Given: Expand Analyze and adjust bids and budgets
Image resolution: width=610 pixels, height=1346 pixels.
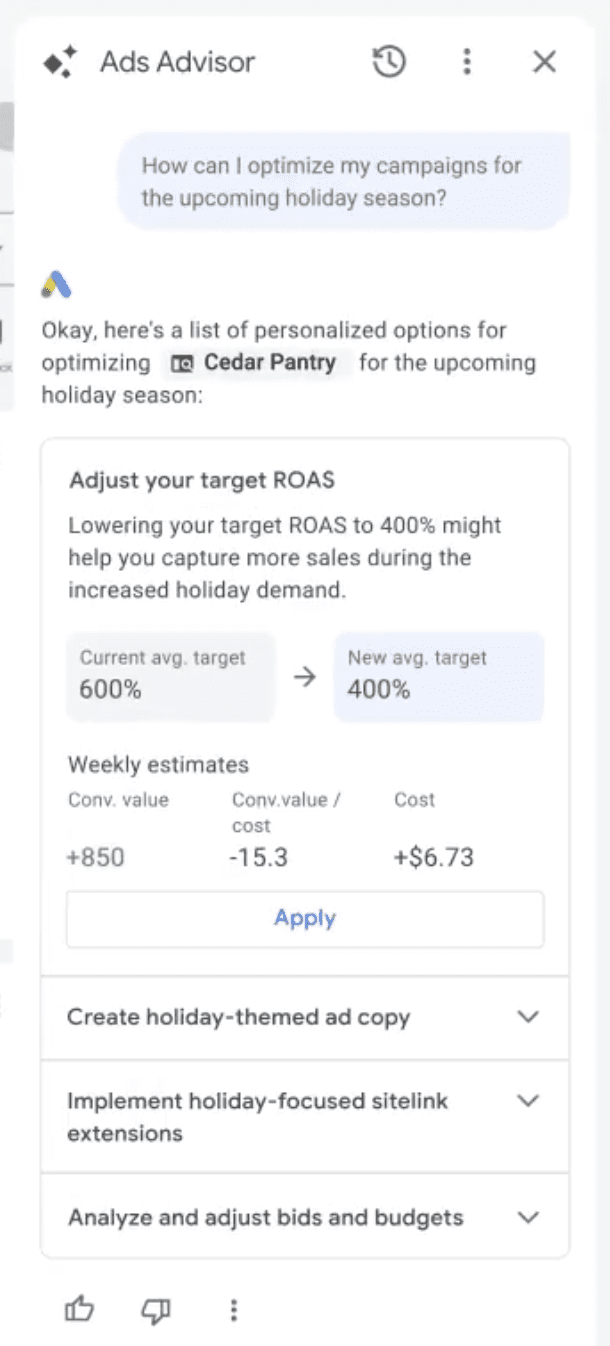Looking at the screenshot, I should tap(527, 1217).
